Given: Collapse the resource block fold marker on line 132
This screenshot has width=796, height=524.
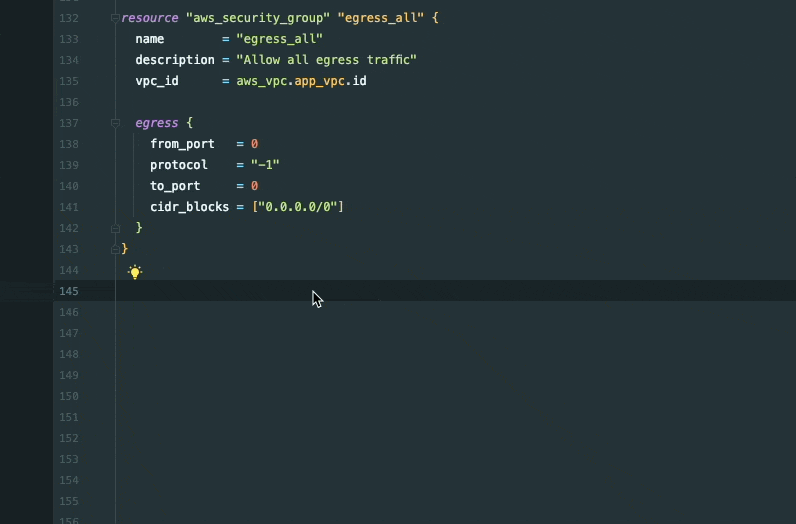Looking at the screenshot, I should (x=115, y=18).
